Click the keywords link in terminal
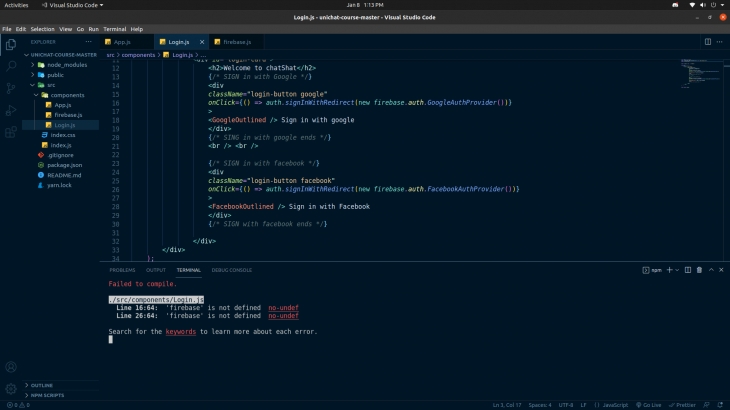This screenshot has height=410, width=730. pyautogui.click(x=181, y=332)
